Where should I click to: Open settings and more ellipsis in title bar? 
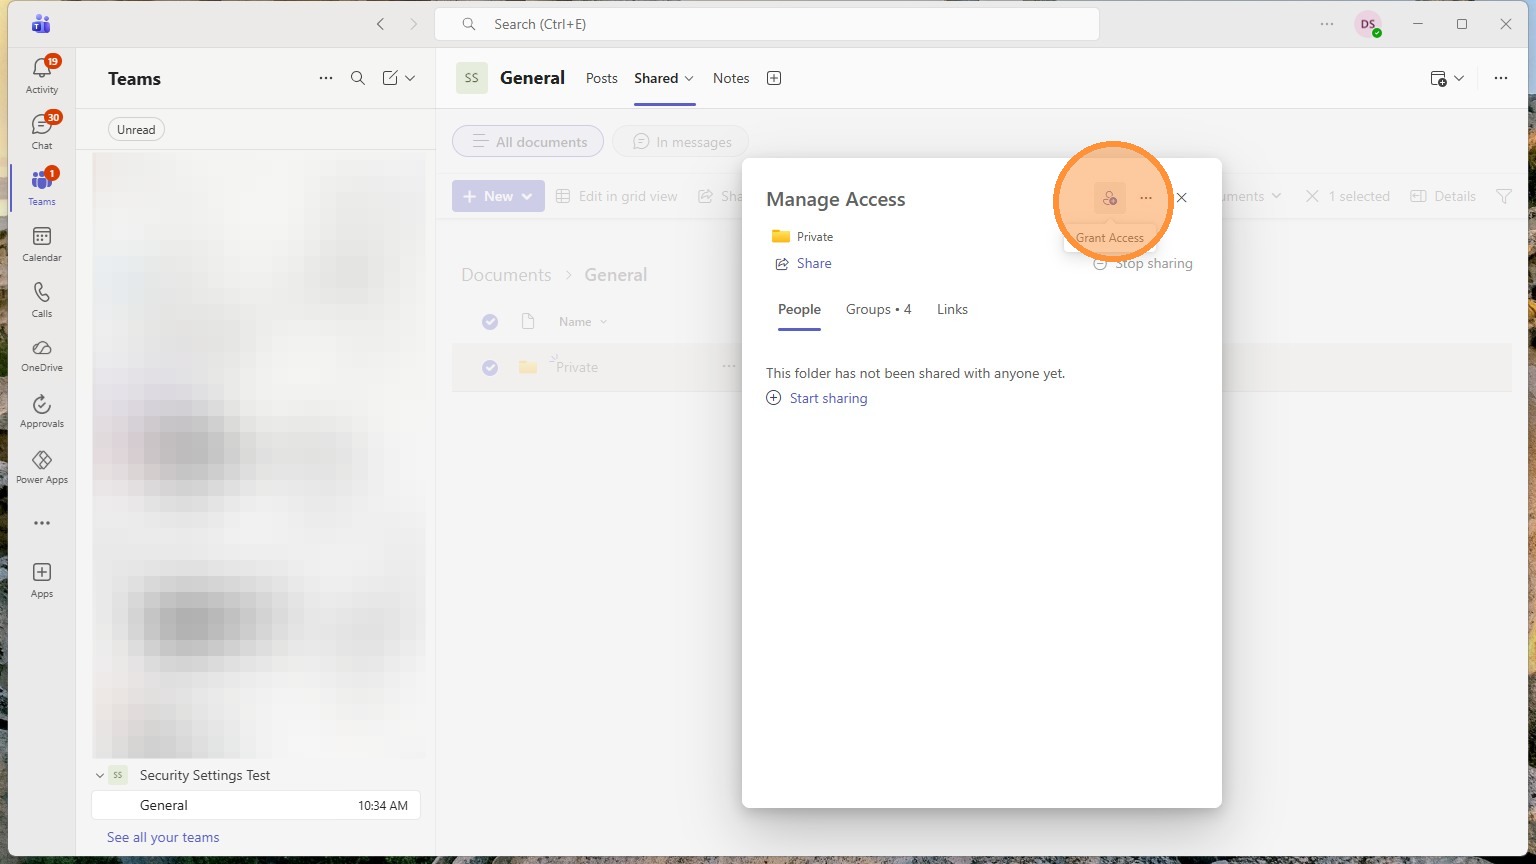click(1327, 24)
